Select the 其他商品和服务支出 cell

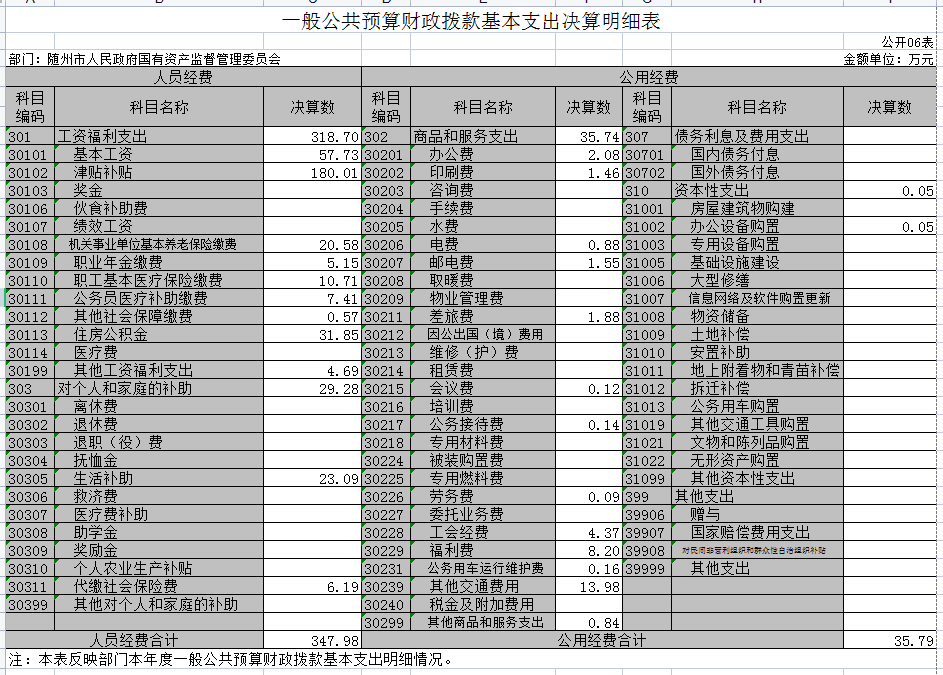[x=483, y=623]
